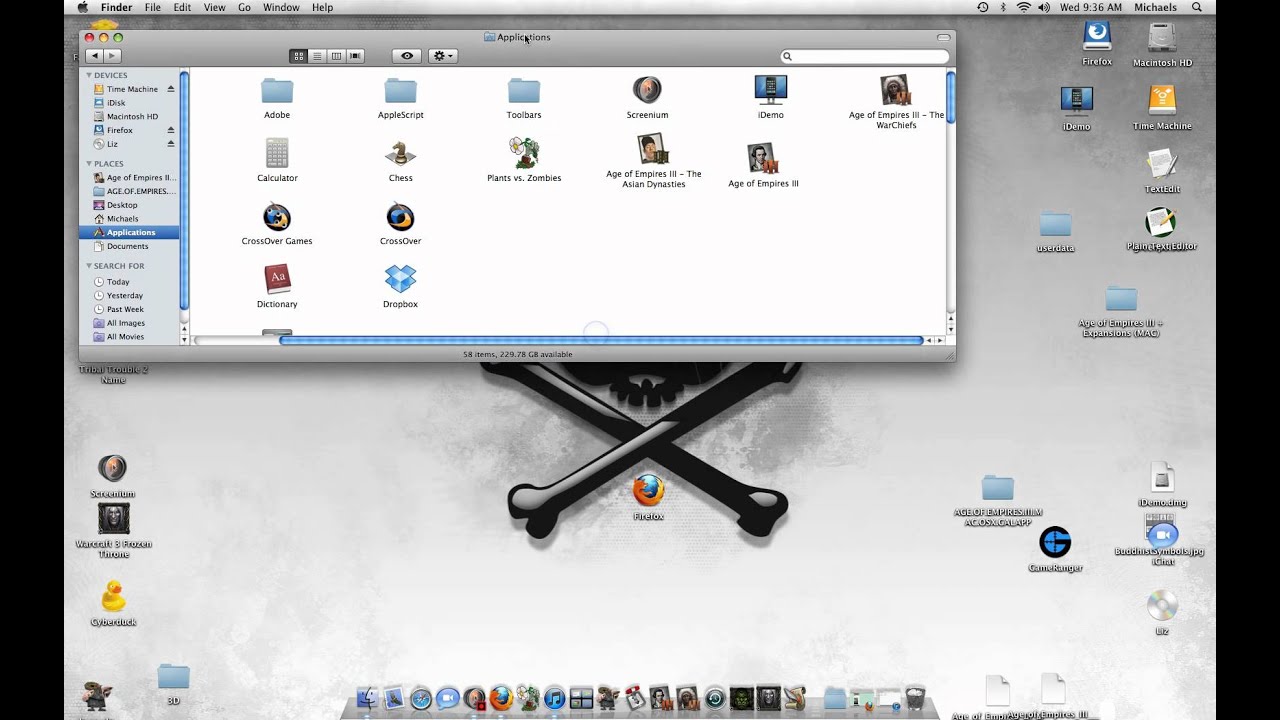Screen dimensions: 1280x720
Task: Open the Window menu
Action: coord(281,7)
